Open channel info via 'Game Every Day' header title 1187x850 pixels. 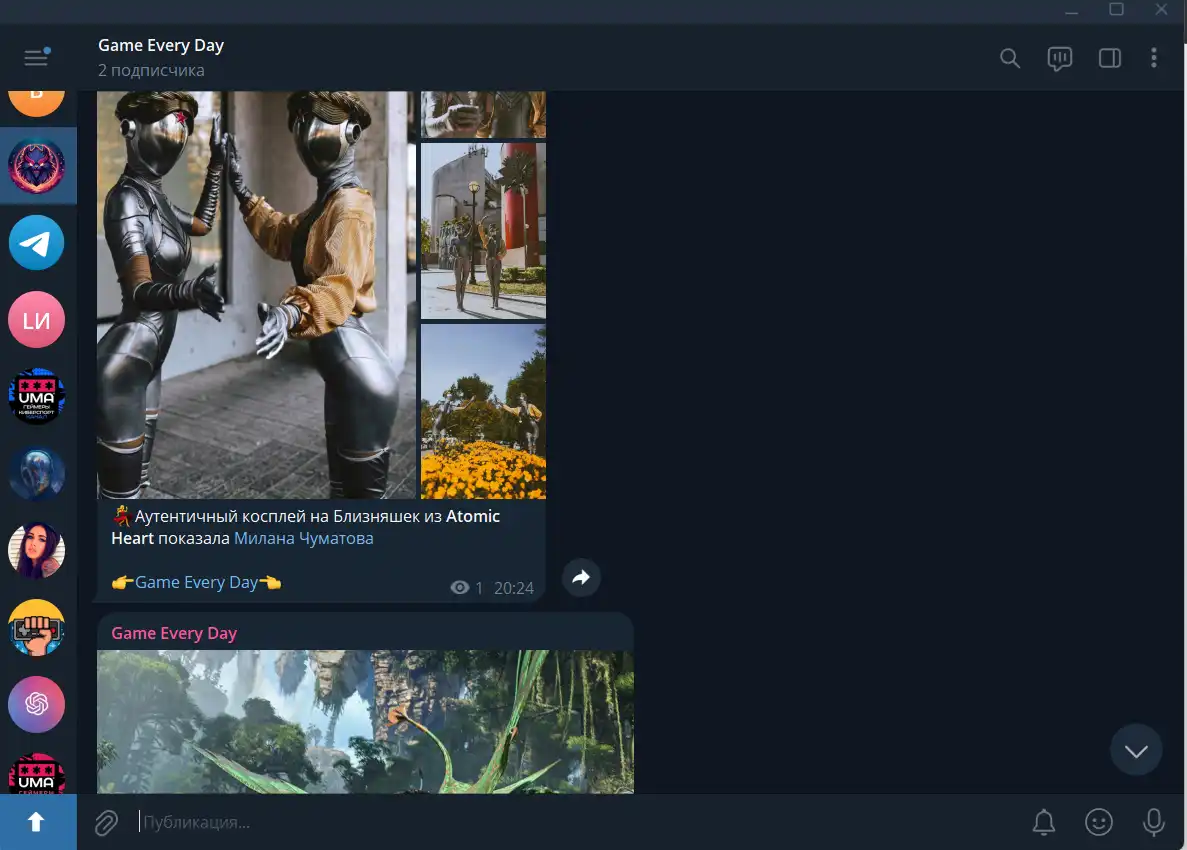point(161,45)
